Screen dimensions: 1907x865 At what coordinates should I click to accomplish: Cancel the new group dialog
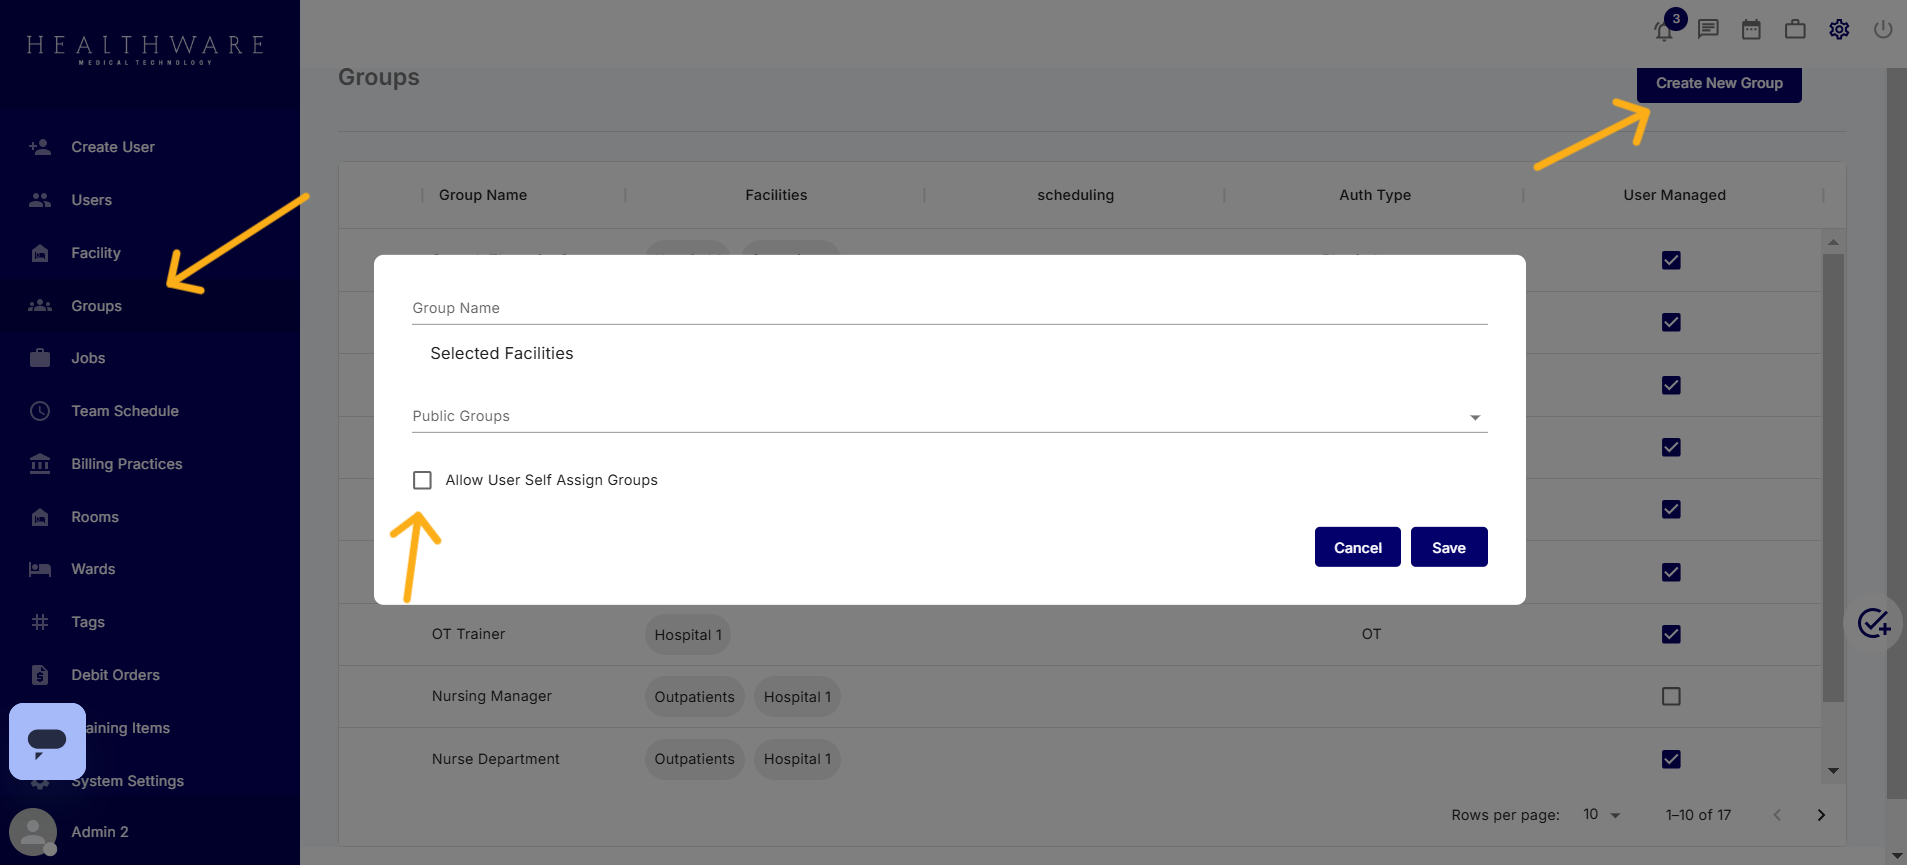[x=1357, y=547]
